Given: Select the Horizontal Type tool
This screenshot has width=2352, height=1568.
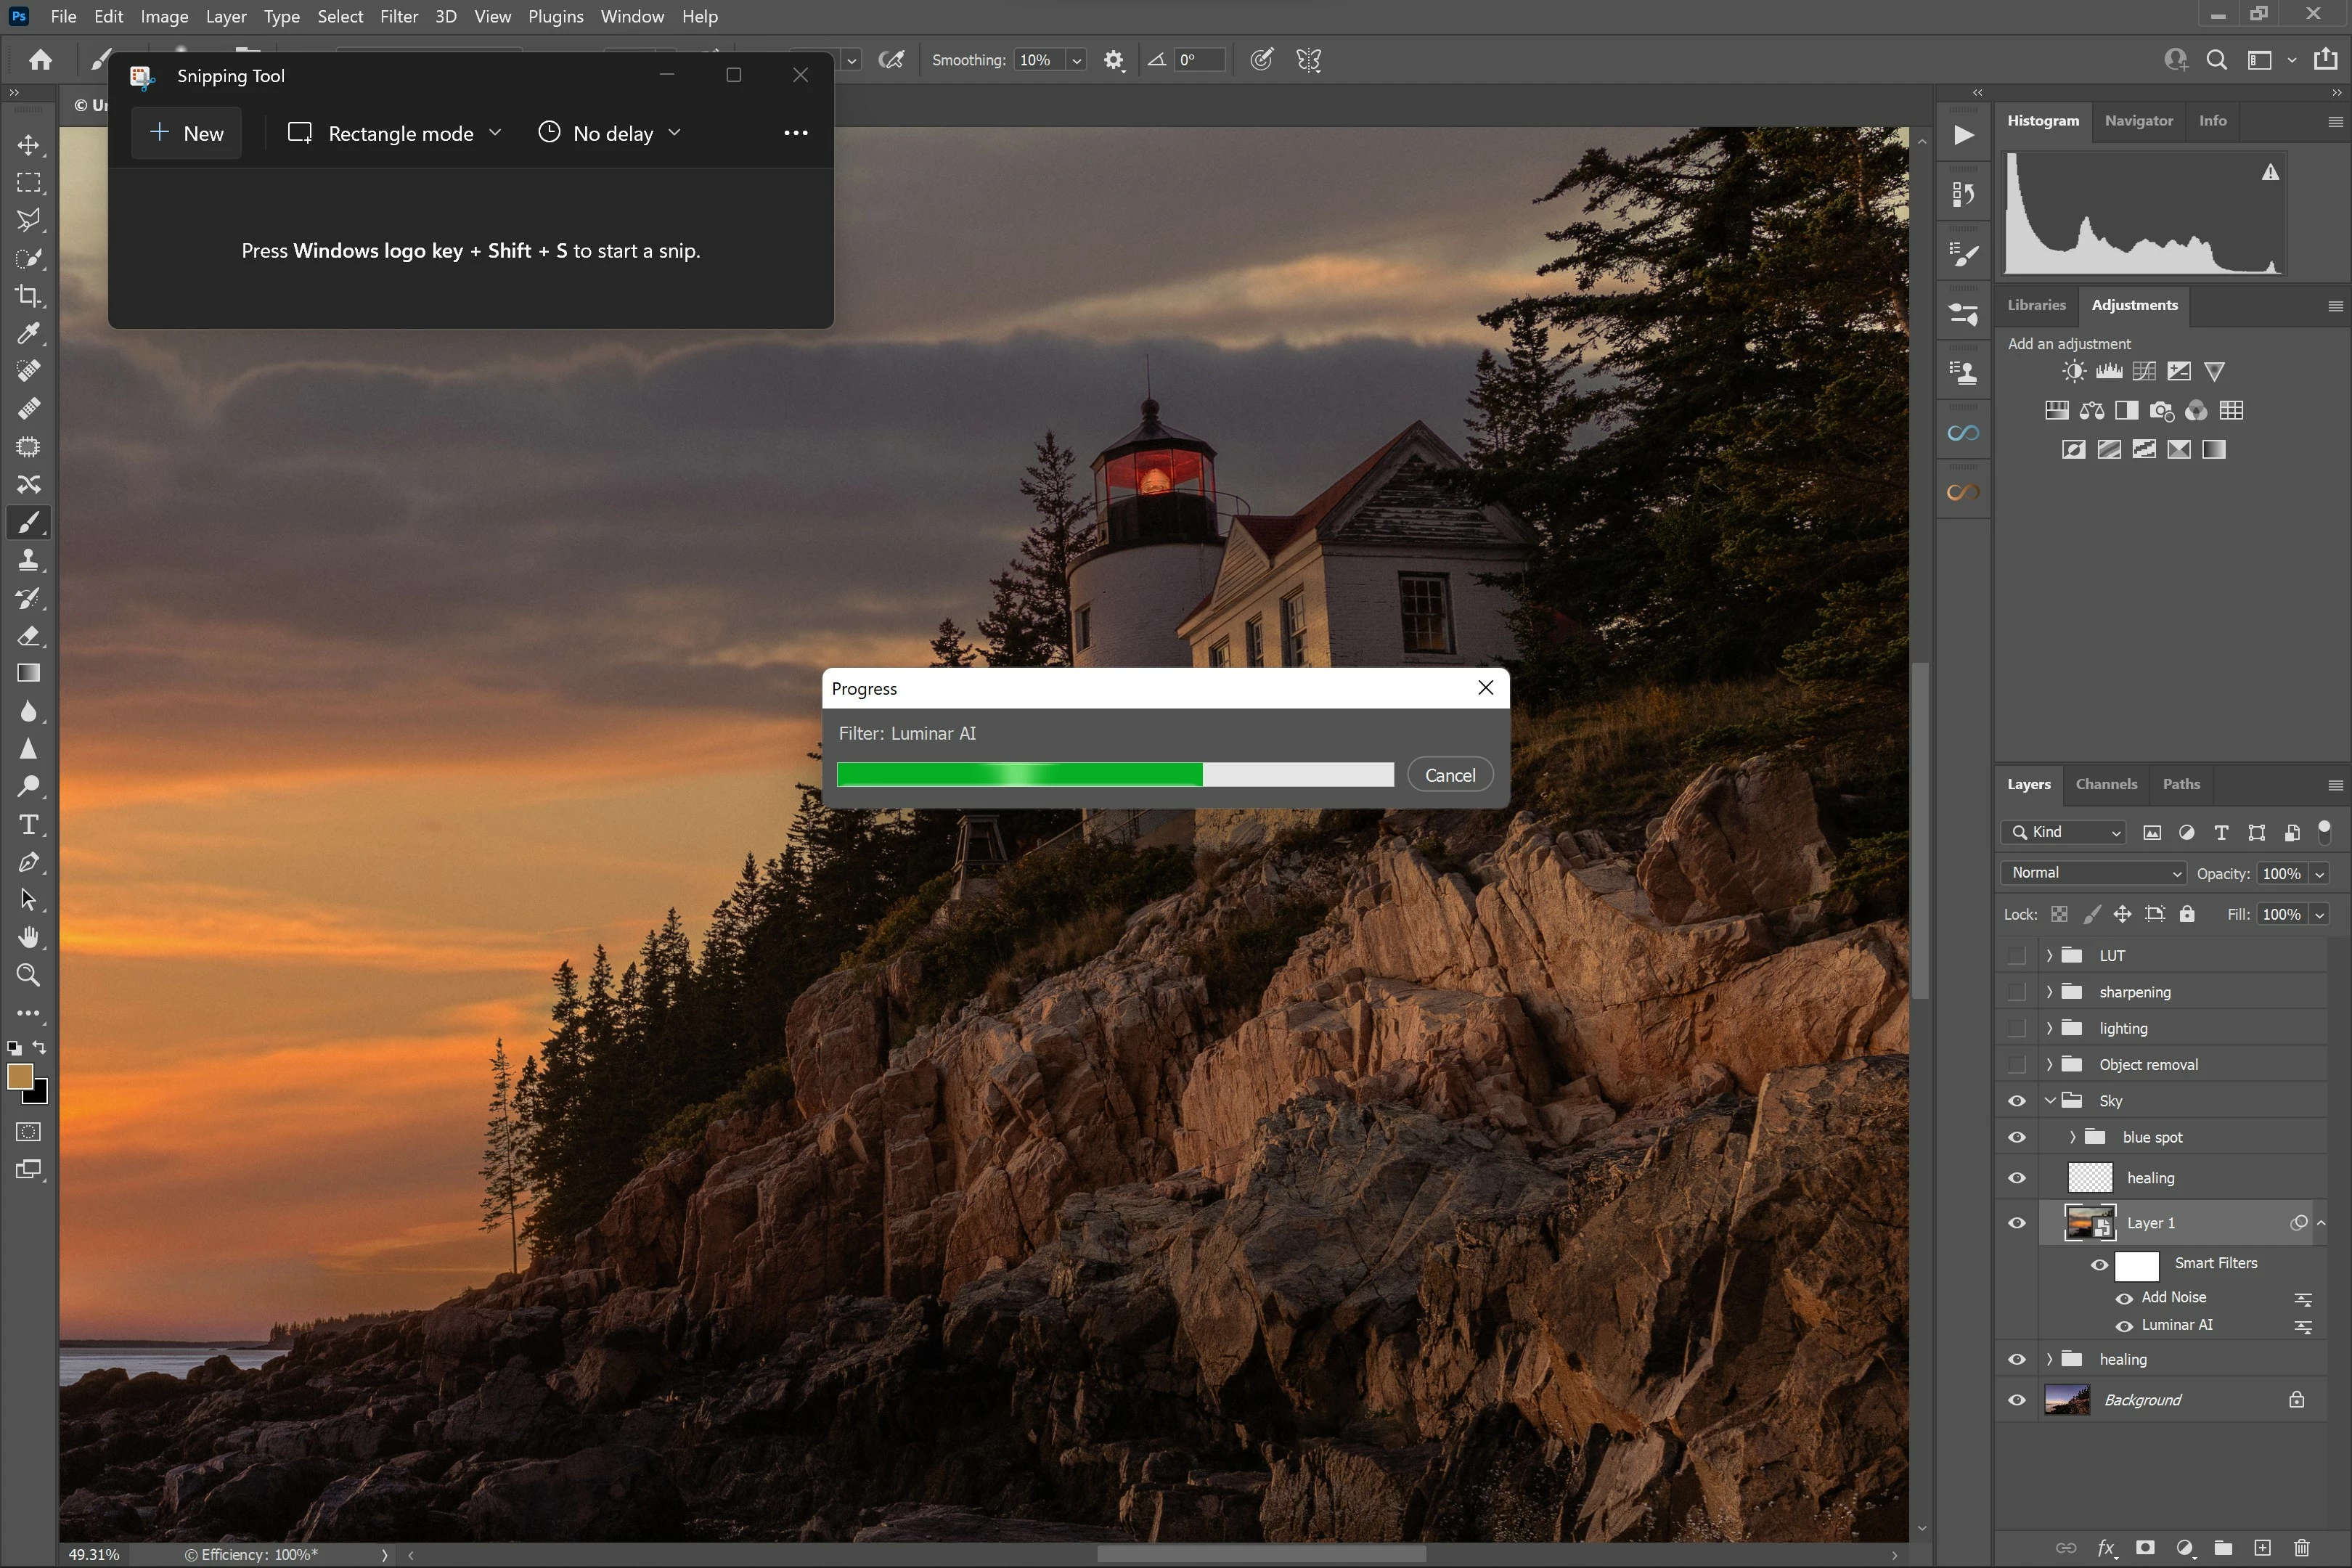Looking at the screenshot, I should tap(28, 825).
